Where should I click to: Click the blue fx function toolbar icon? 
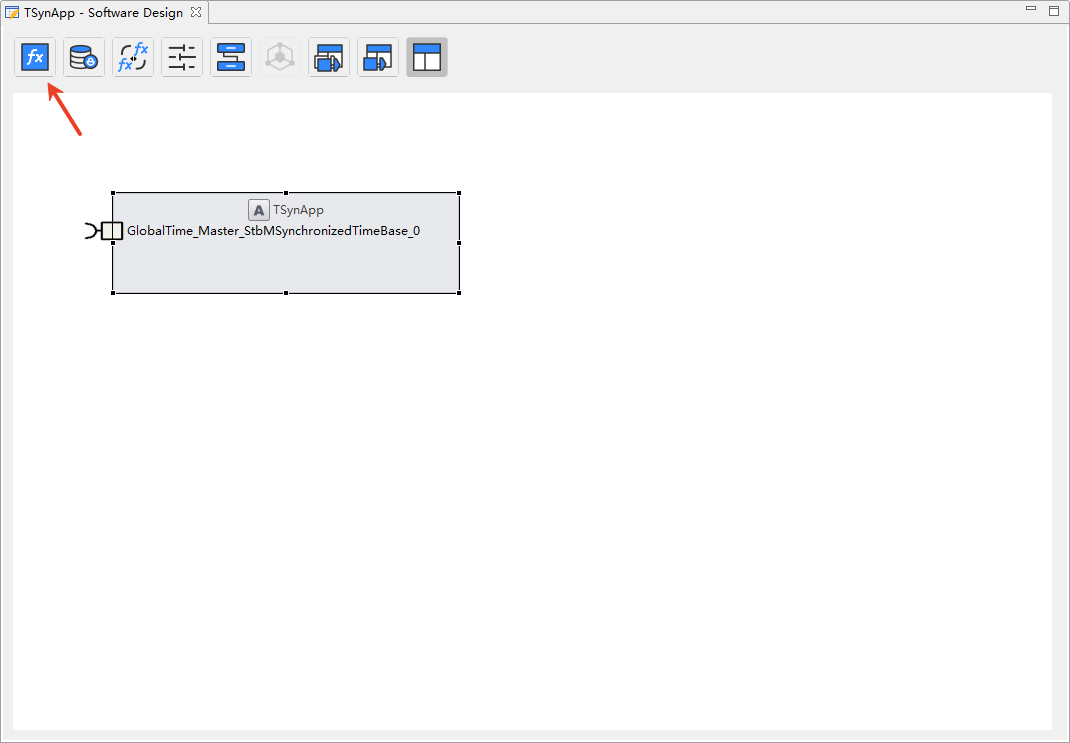click(35, 58)
